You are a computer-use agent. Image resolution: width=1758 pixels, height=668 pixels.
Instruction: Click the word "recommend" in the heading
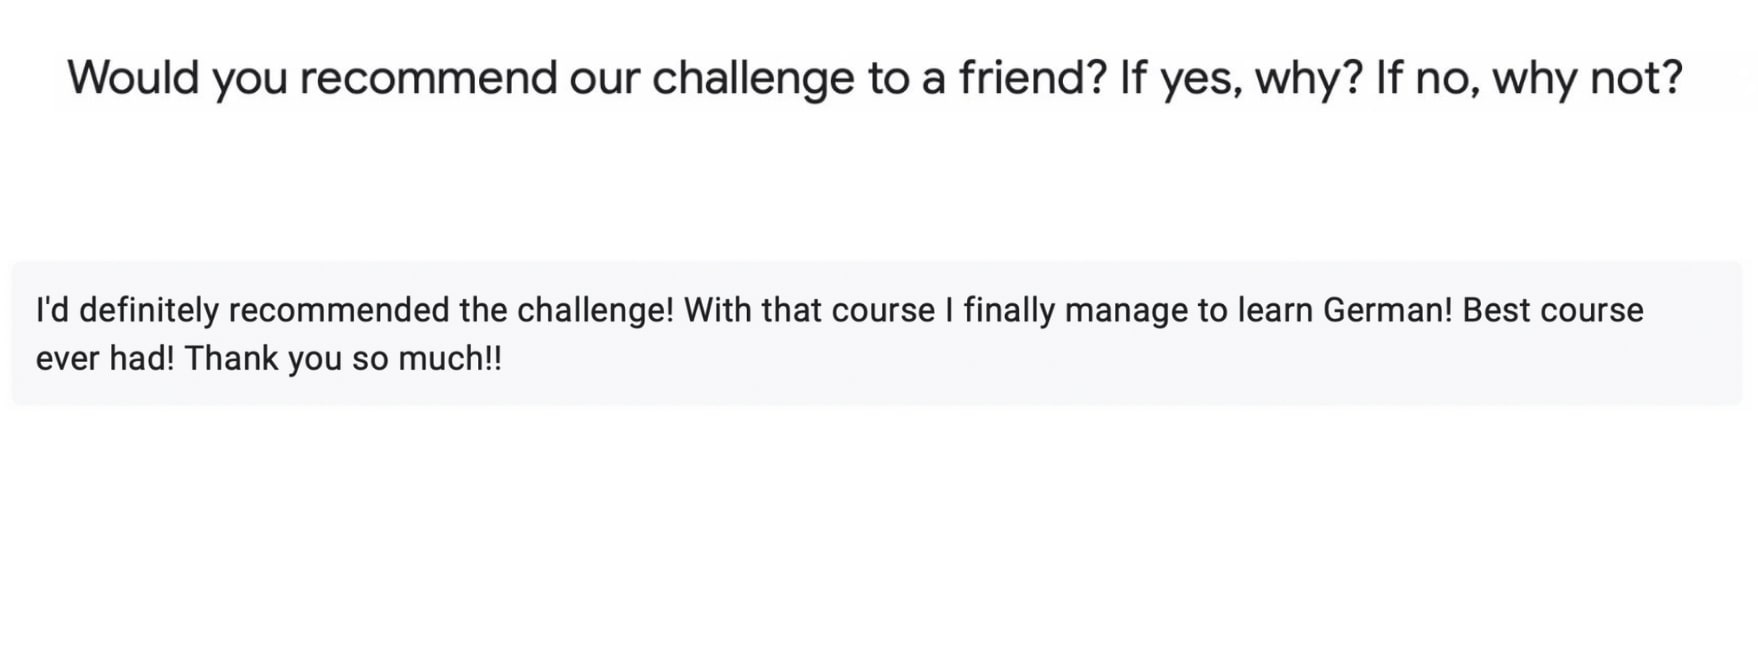[x=428, y=78]
